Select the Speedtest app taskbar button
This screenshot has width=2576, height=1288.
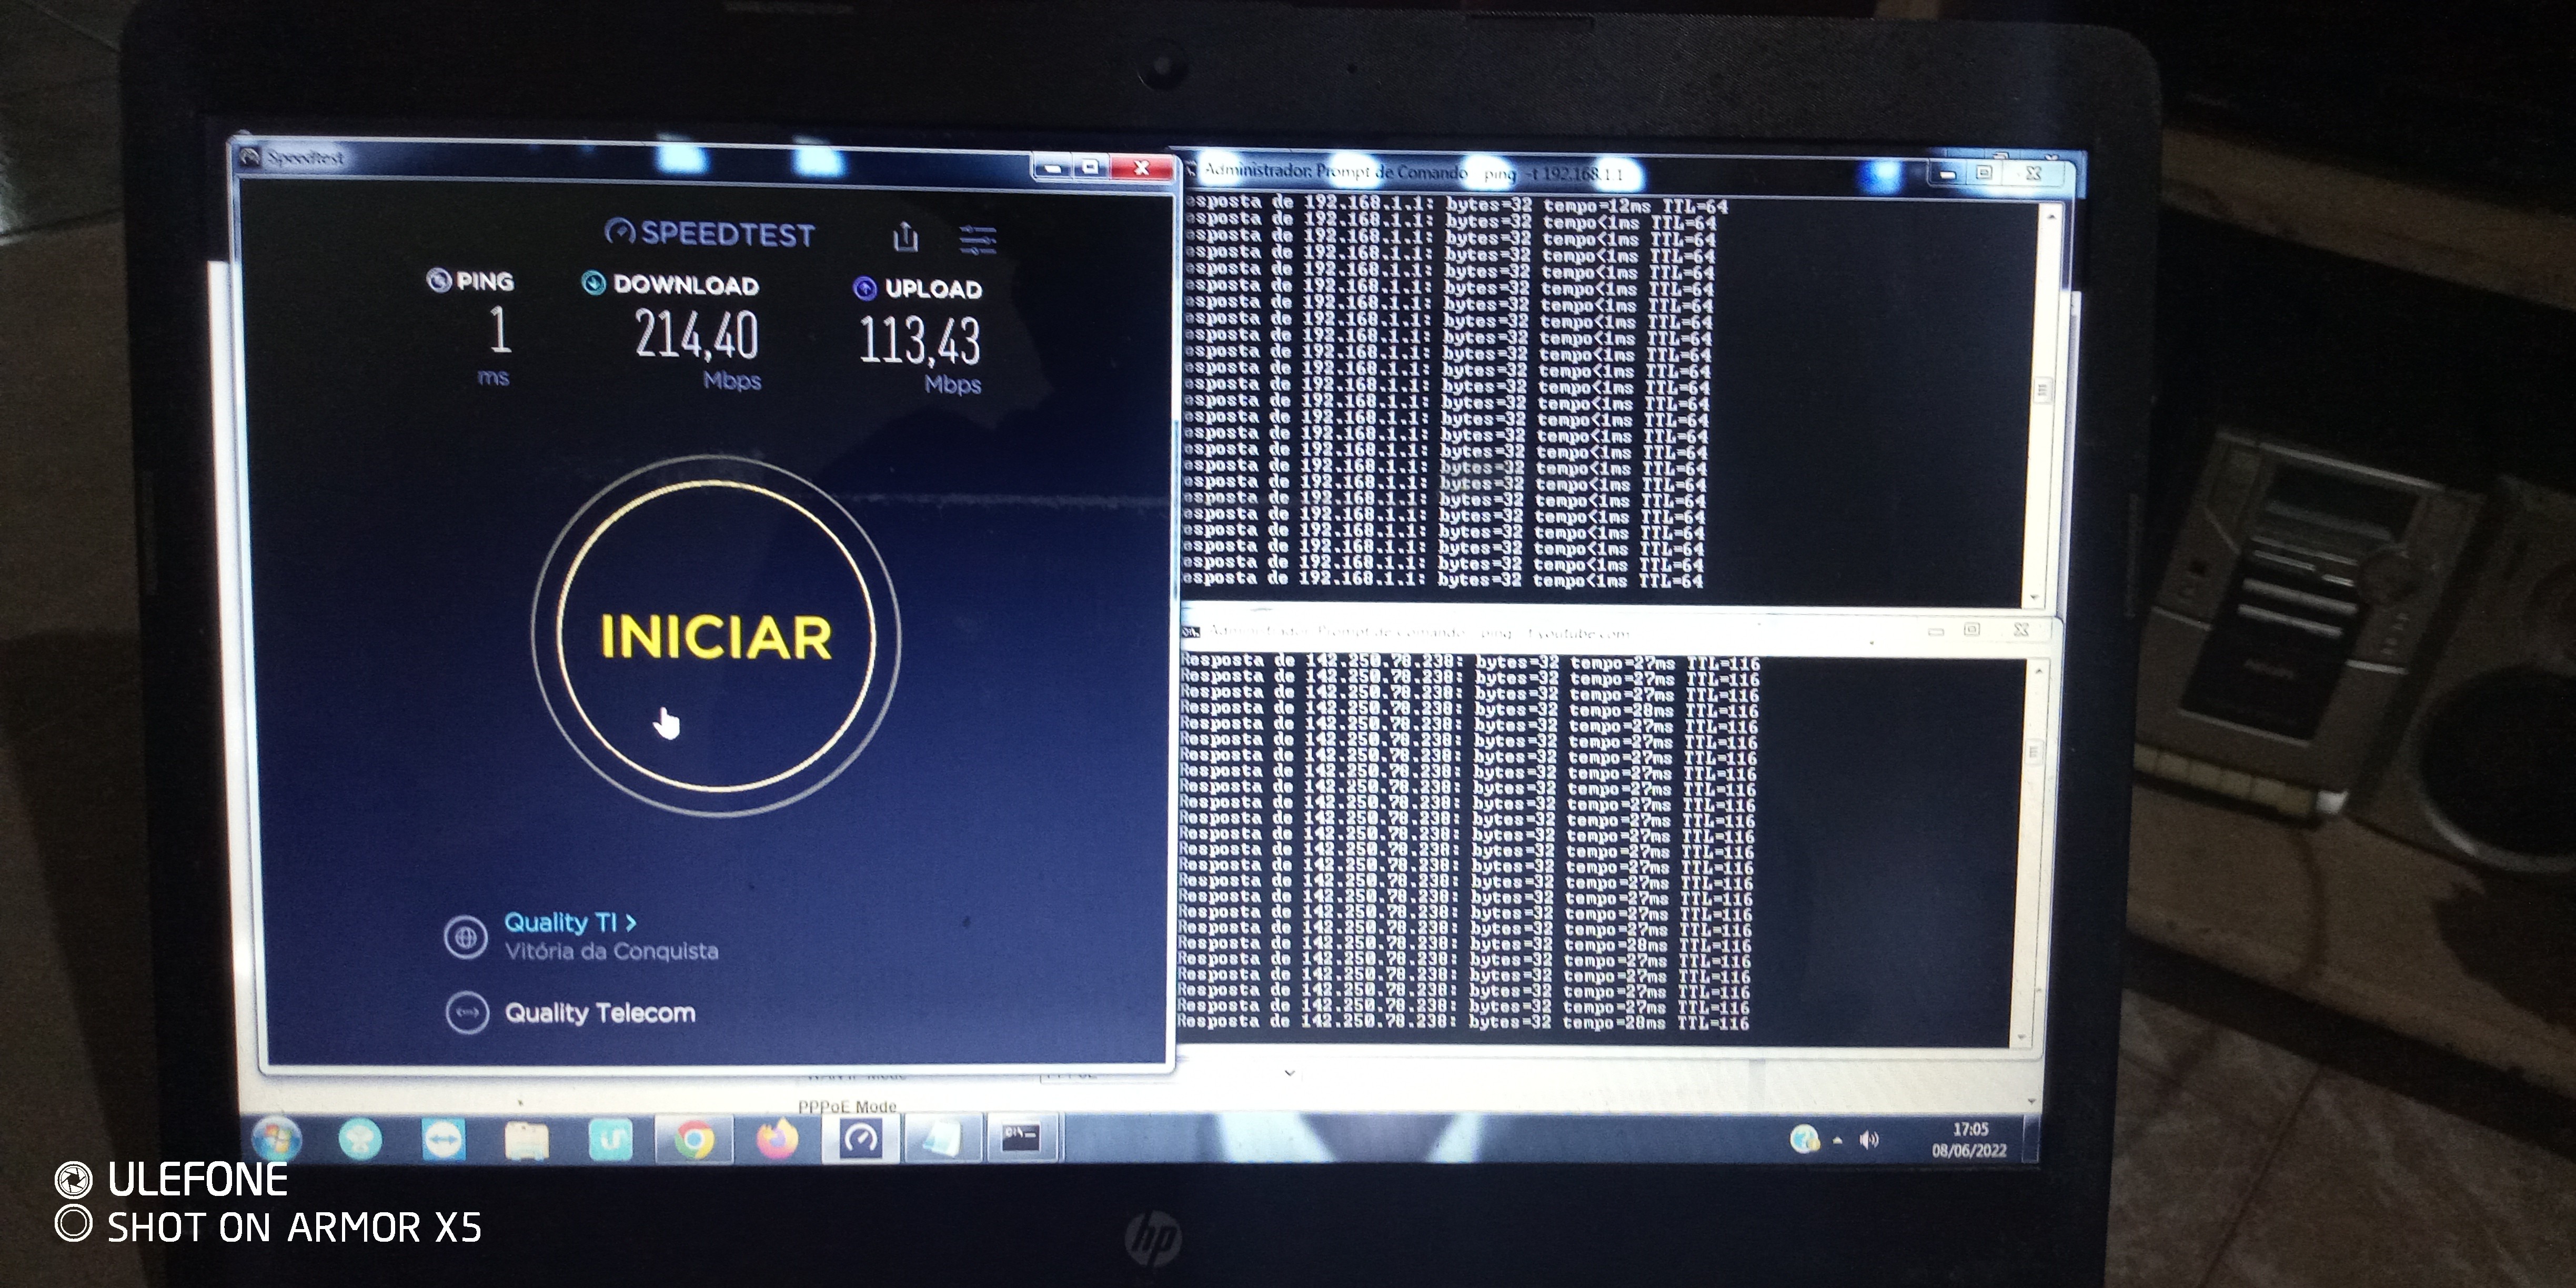tap(861, 1138)
